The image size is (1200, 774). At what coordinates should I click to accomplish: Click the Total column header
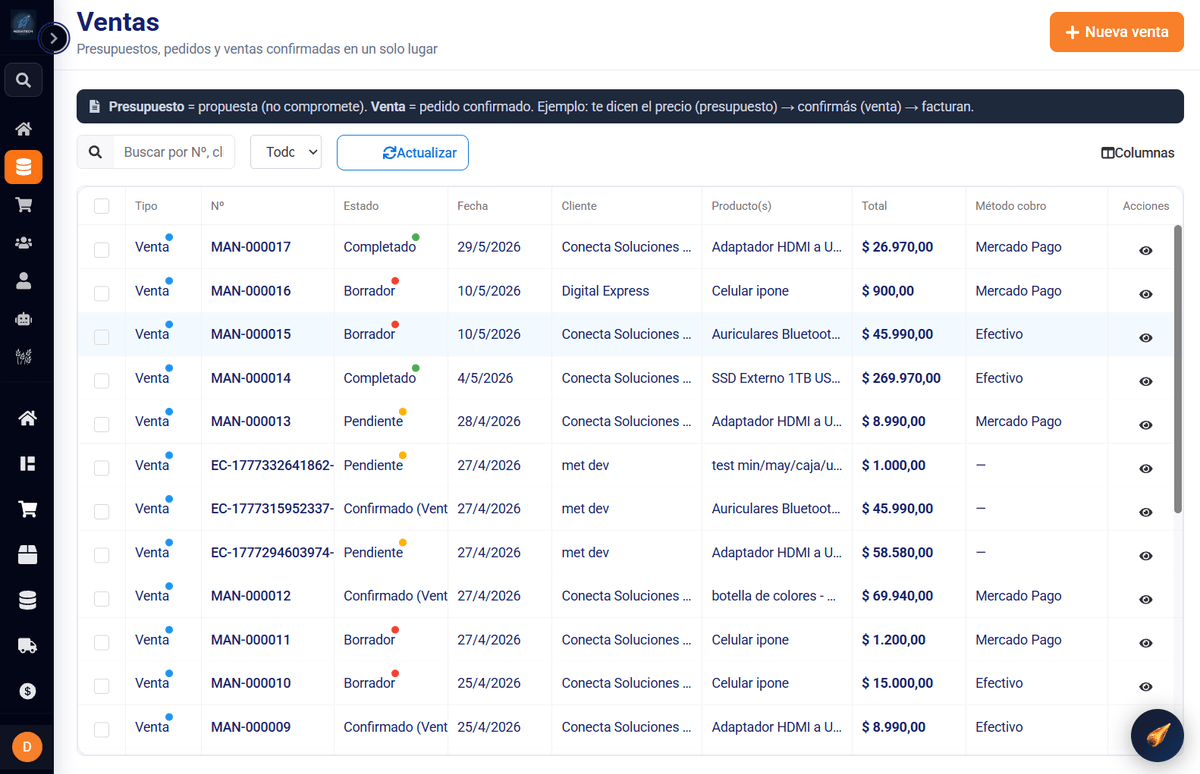(874, 206)
